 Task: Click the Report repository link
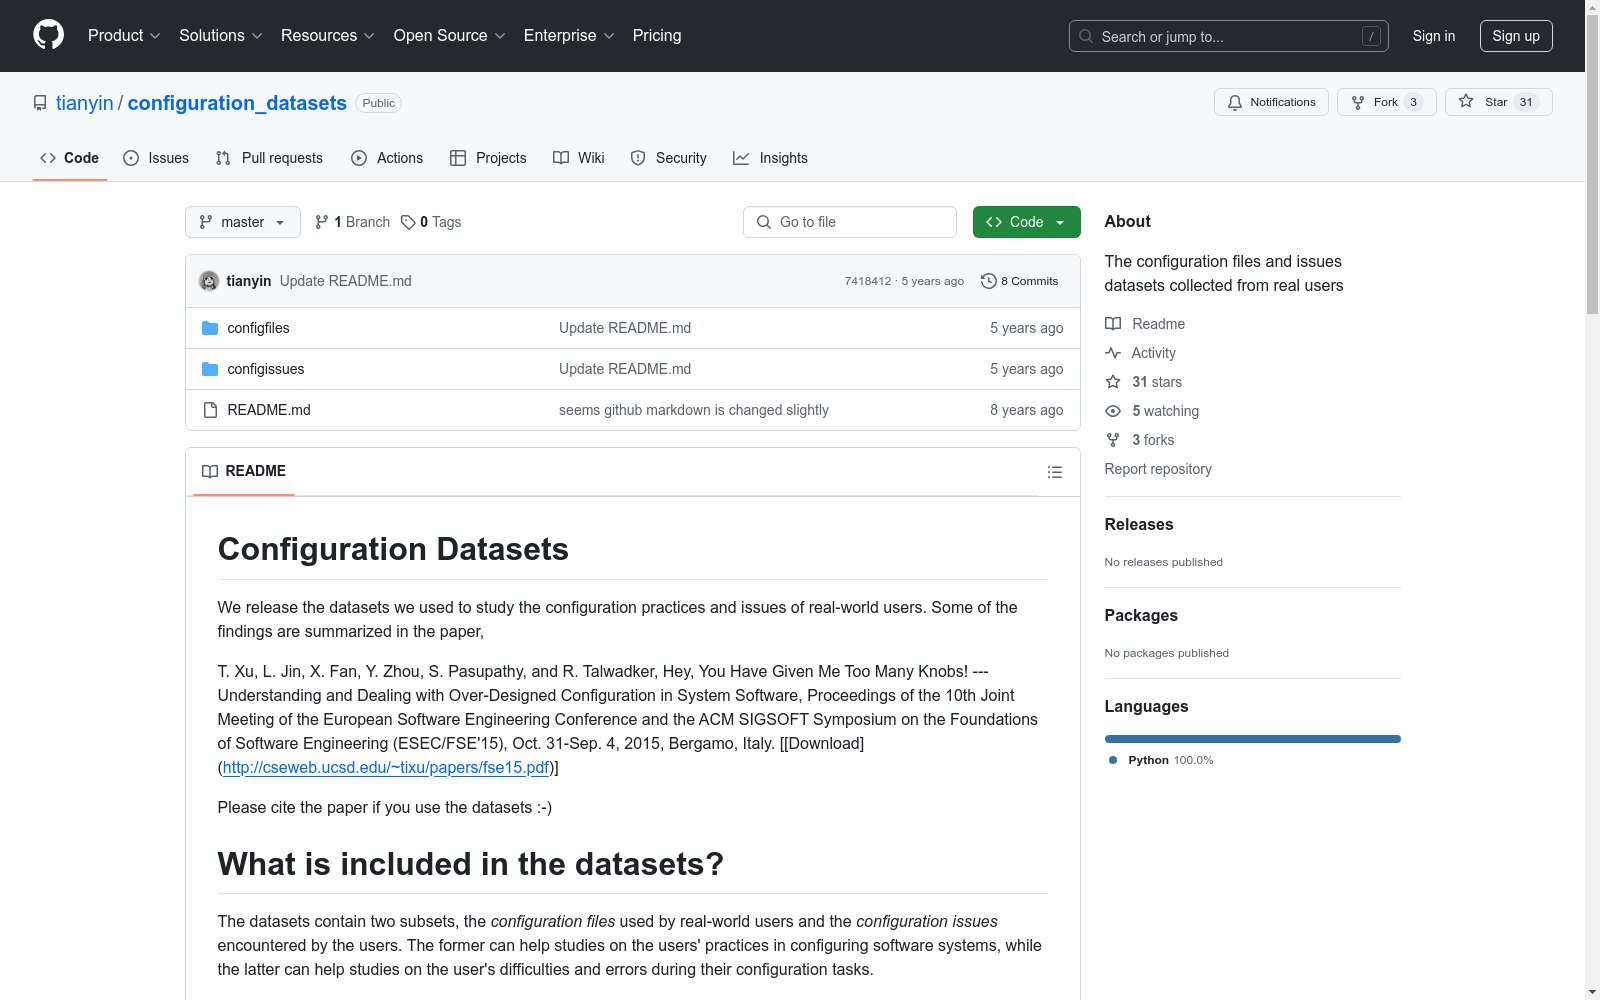coord(1158,469)
